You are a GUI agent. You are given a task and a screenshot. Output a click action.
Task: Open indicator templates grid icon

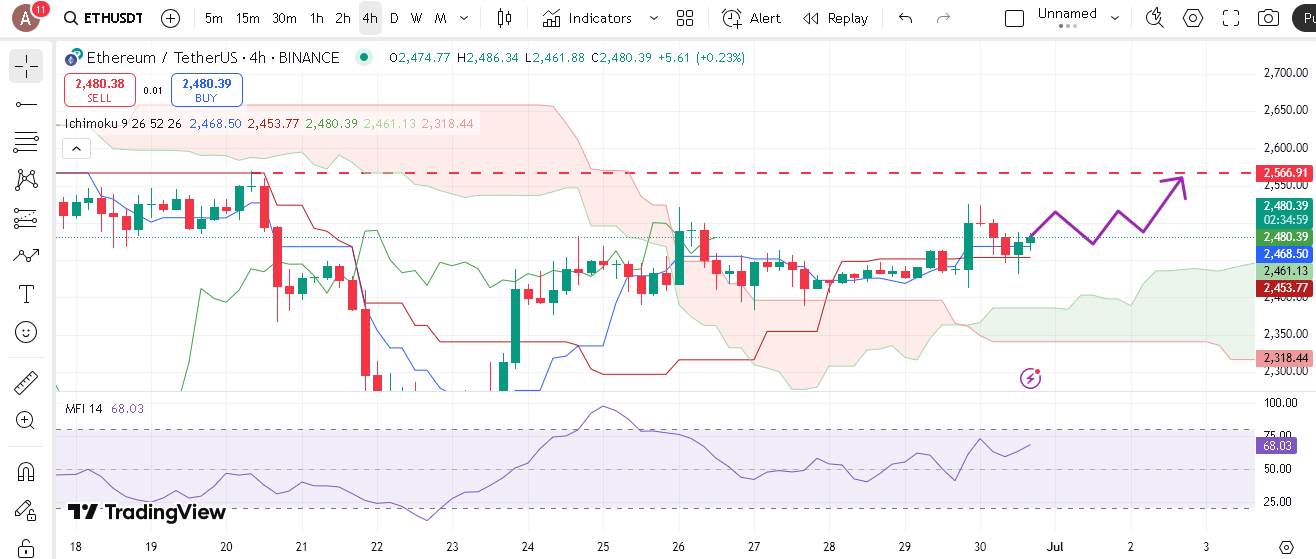pos(685,18)
